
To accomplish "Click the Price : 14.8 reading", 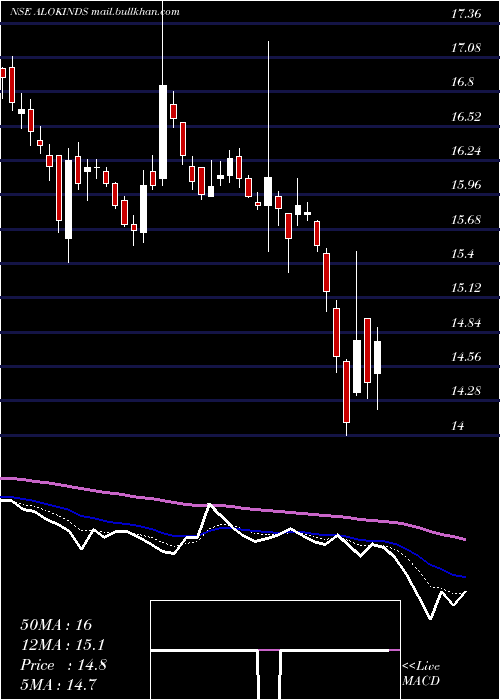I will pos(63,665).
